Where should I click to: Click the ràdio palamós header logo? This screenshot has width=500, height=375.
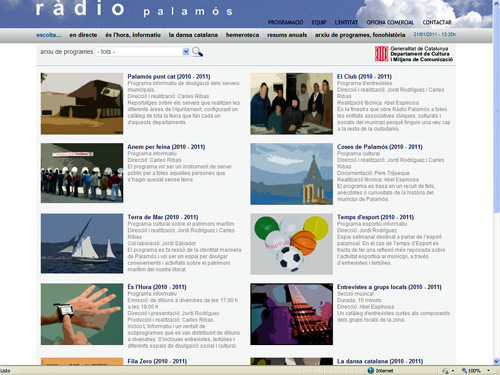[x=134, y=9]
